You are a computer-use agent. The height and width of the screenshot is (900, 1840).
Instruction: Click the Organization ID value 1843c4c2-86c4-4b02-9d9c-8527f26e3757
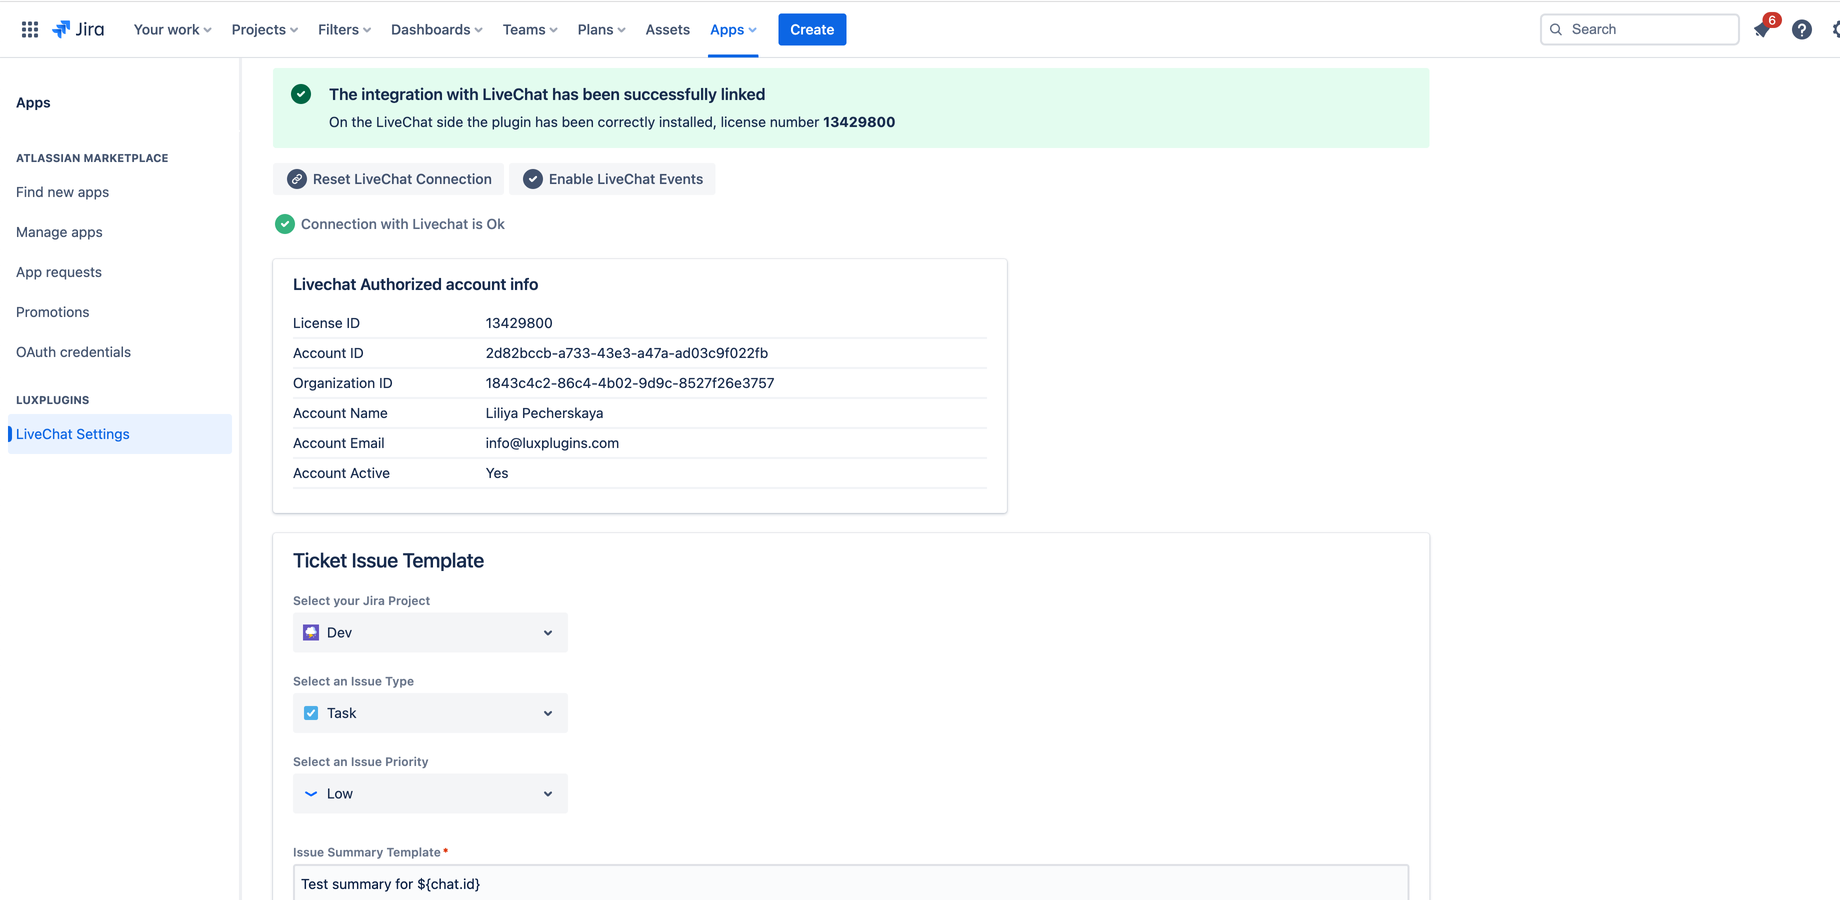[630, 383]
